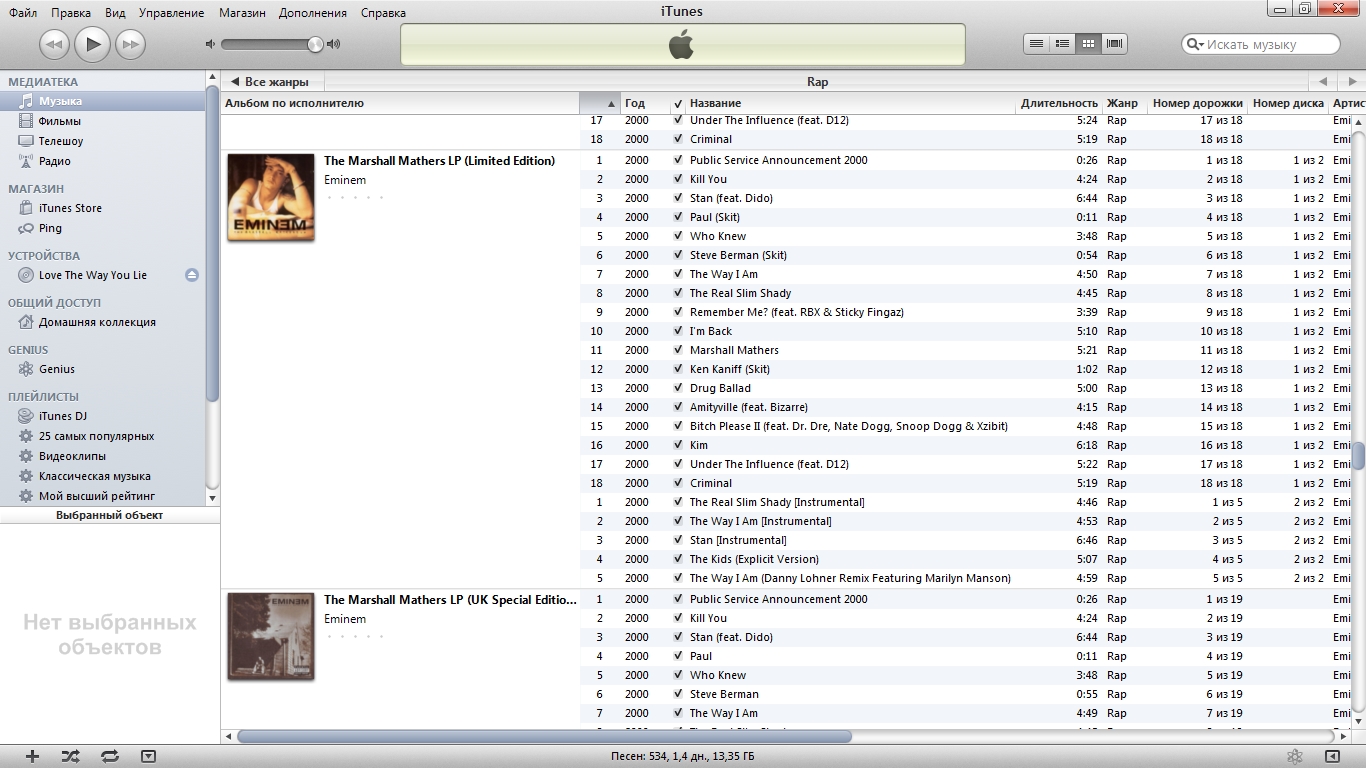
Task: Uncheck the Drug Ballad track checkbox
Action: (678, 388)
